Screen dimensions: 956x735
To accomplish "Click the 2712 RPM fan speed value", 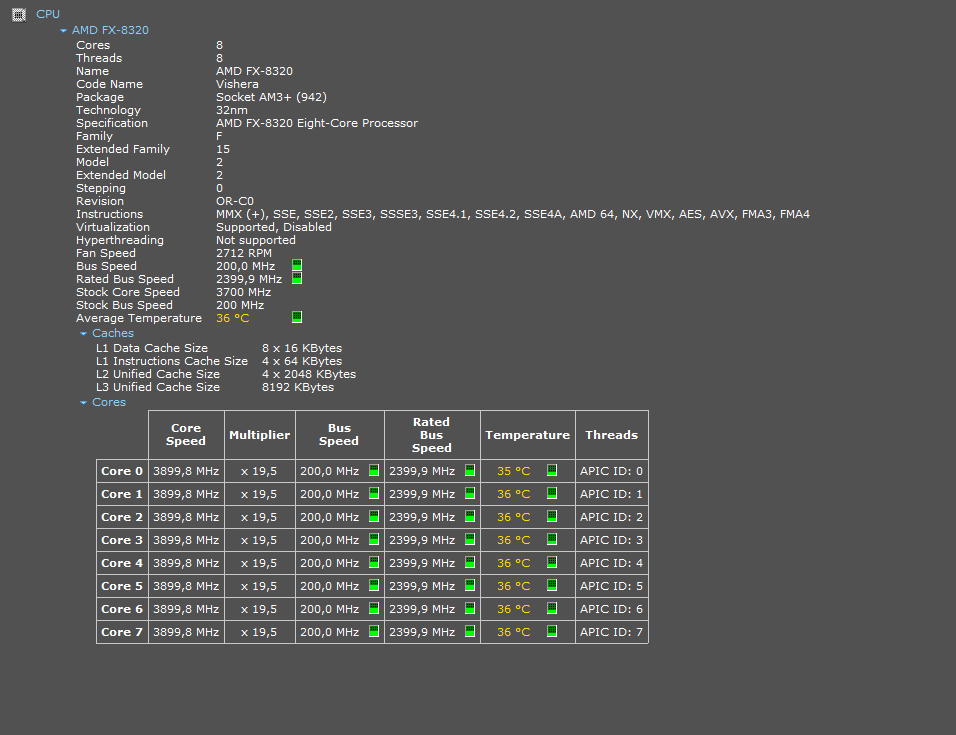I will [244, 253].
